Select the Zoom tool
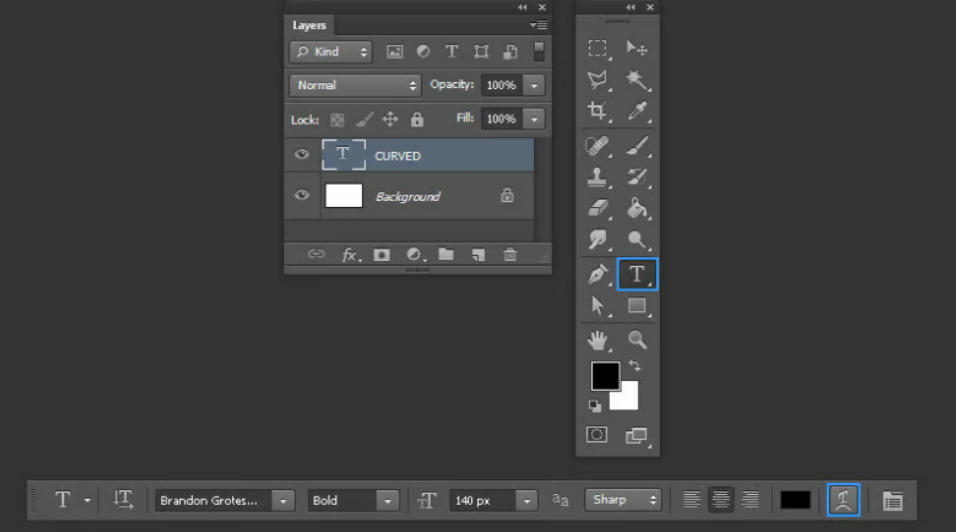 (637, 340)
